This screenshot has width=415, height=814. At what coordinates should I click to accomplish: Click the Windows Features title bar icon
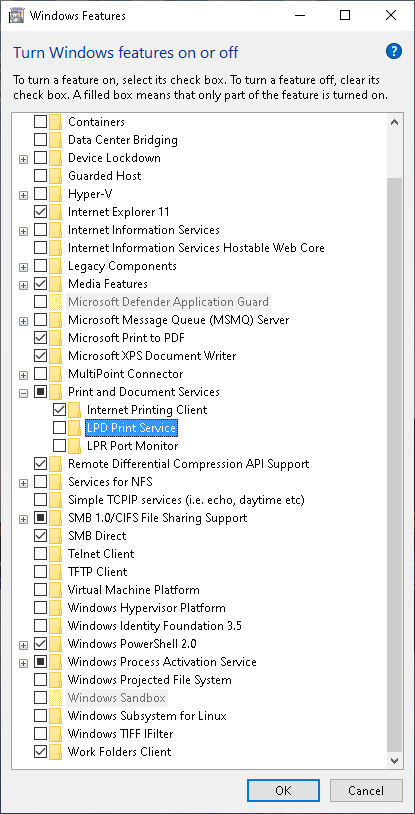[17, 16]
